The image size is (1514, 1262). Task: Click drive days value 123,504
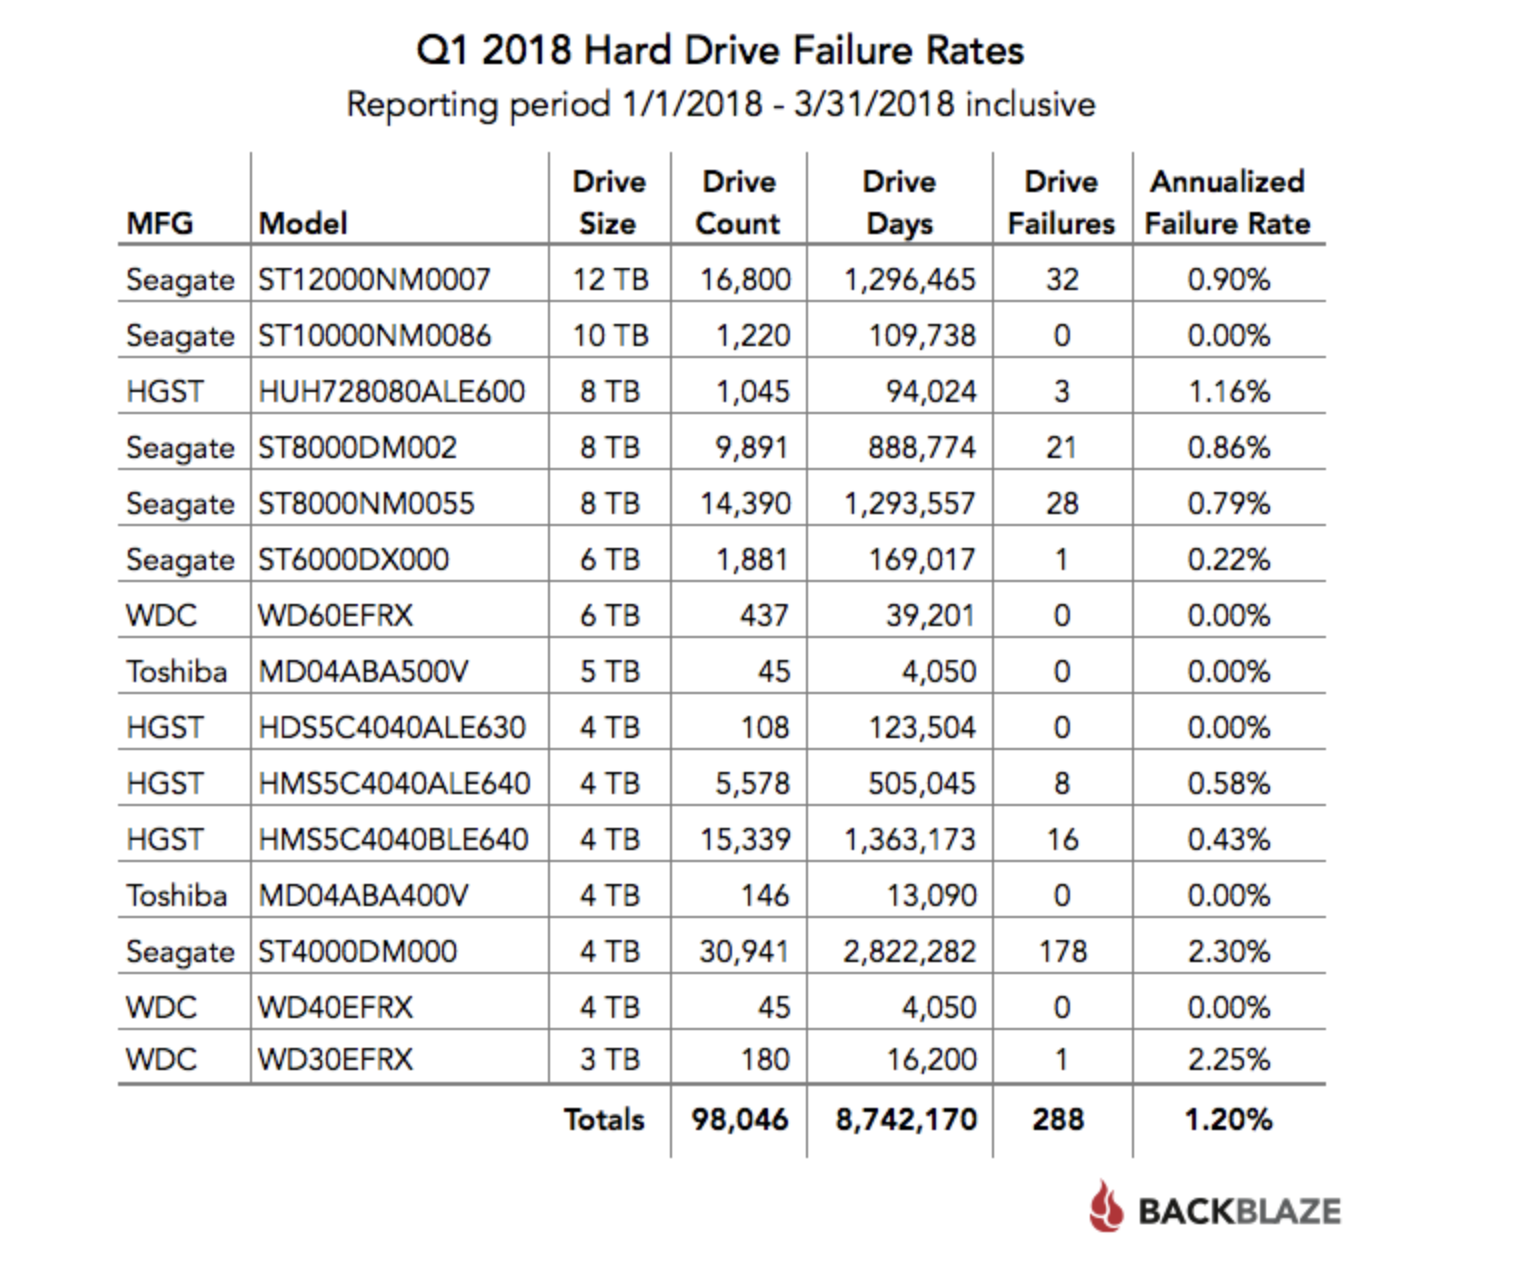coord(922,727)
